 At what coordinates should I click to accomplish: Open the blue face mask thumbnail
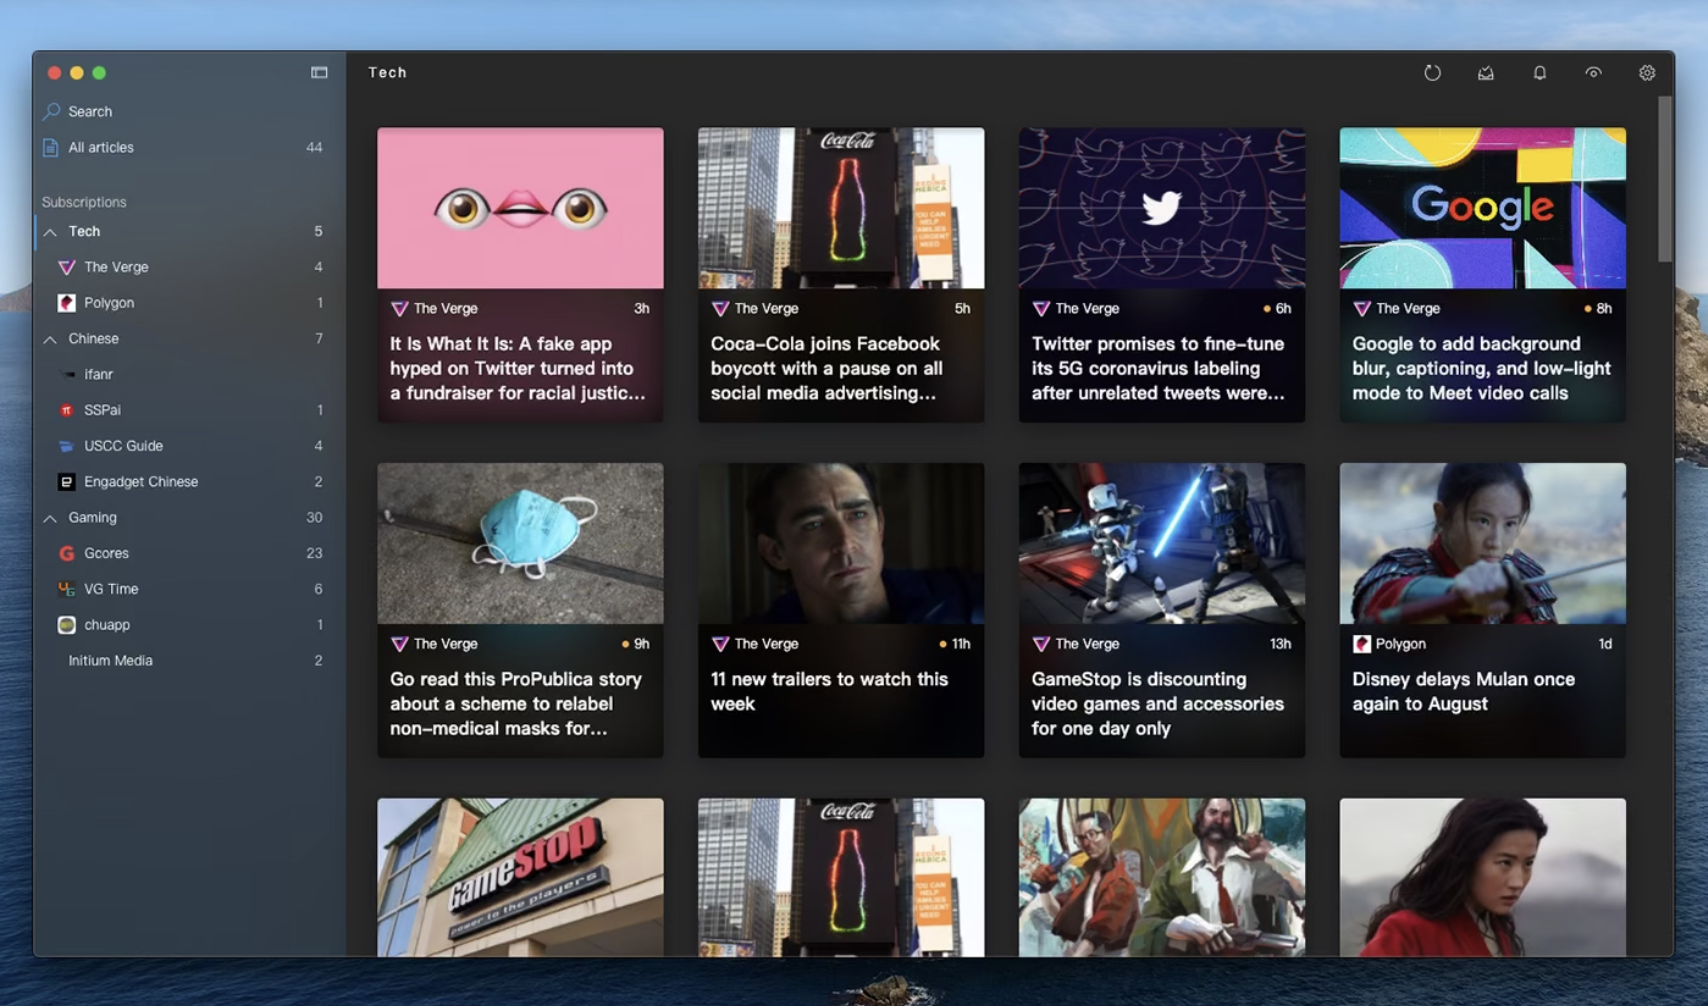pyautogui.click(x=520, y=543)
